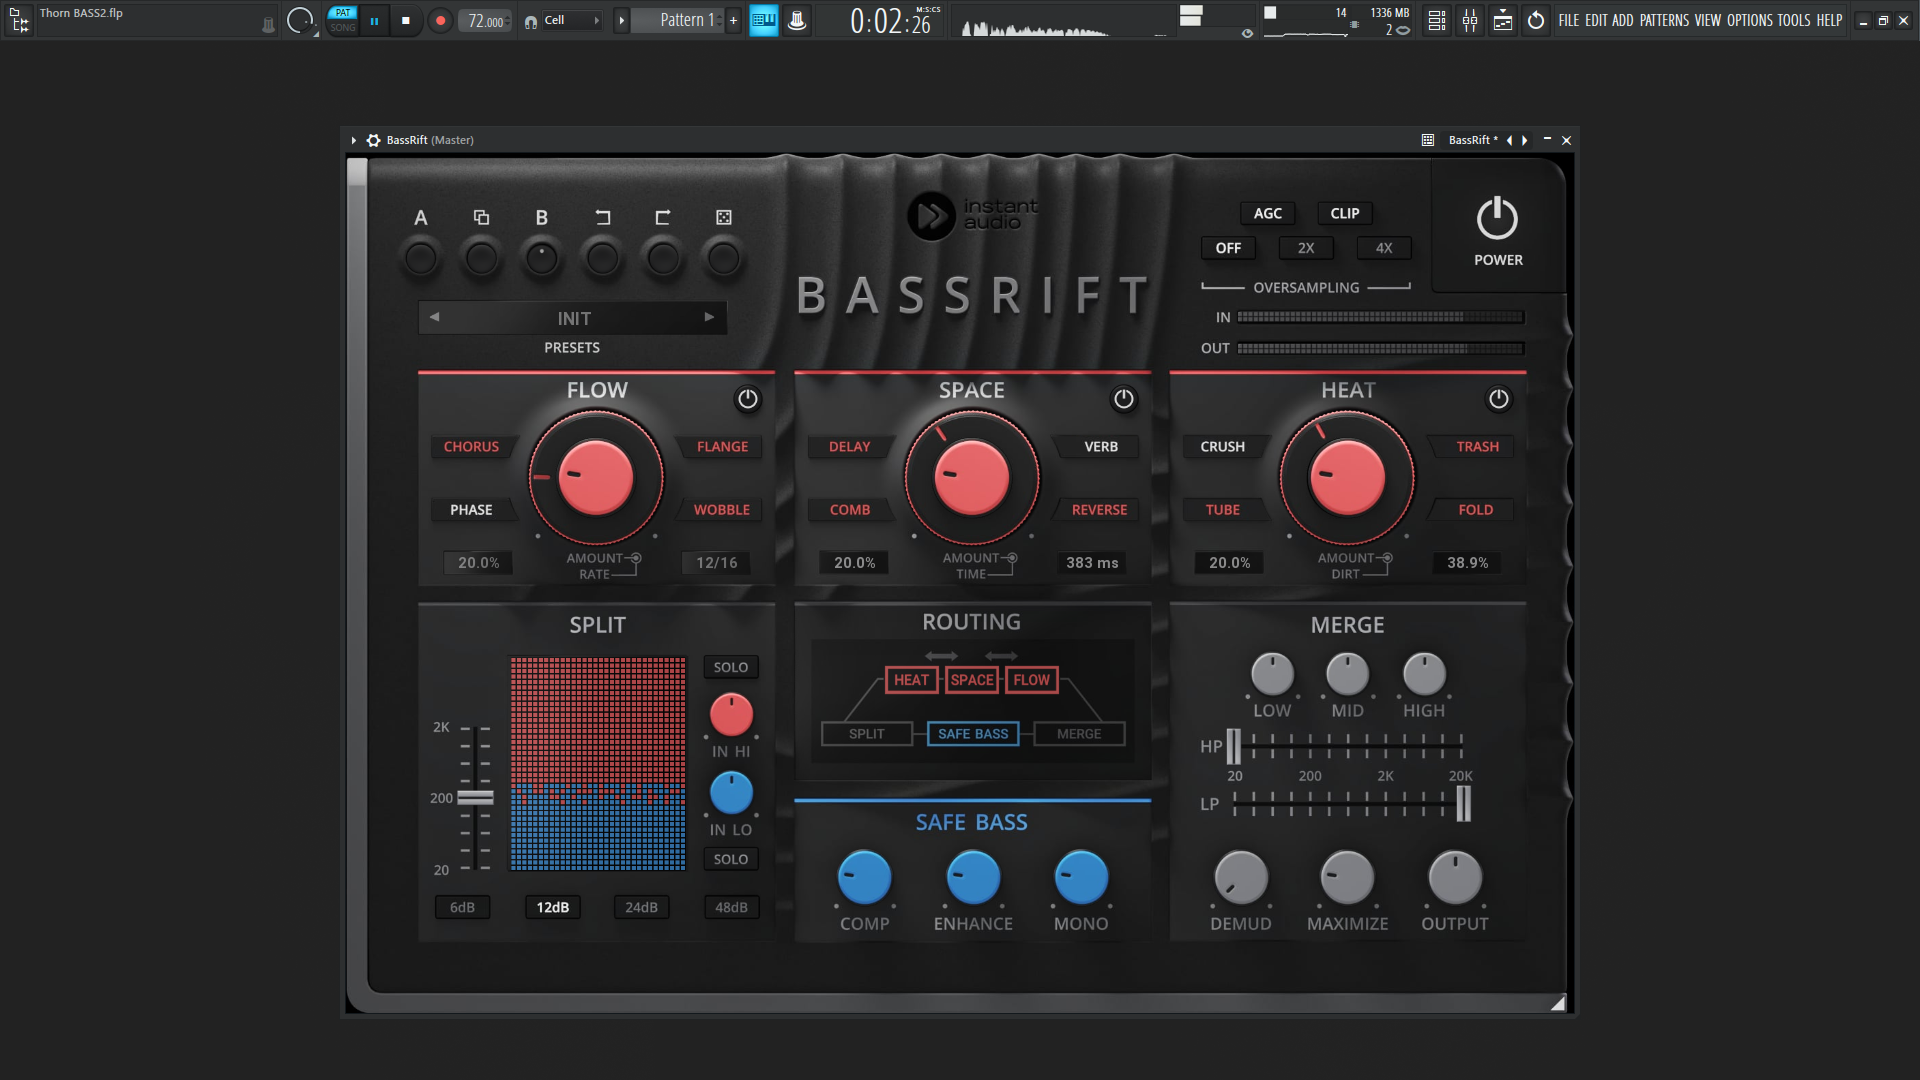
Task: Toggle the FLOW section power button
Action: (747, 399)
